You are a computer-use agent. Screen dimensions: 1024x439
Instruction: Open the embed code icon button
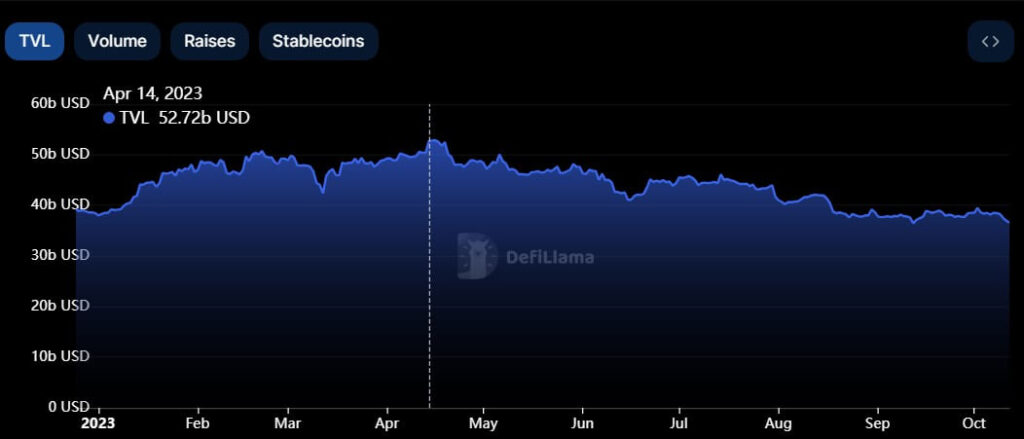tap(990, 41)
